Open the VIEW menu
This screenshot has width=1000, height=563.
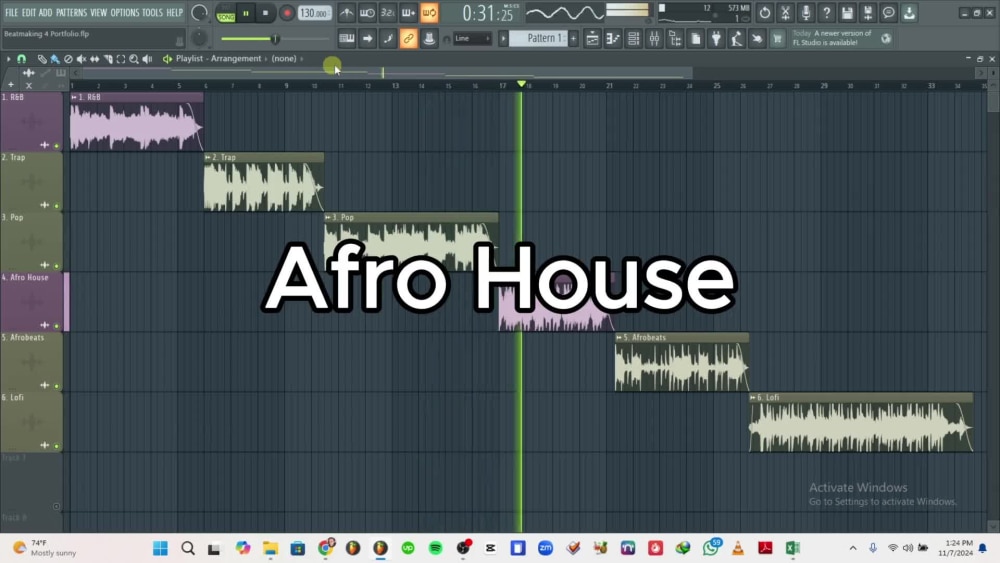[98, 13]
